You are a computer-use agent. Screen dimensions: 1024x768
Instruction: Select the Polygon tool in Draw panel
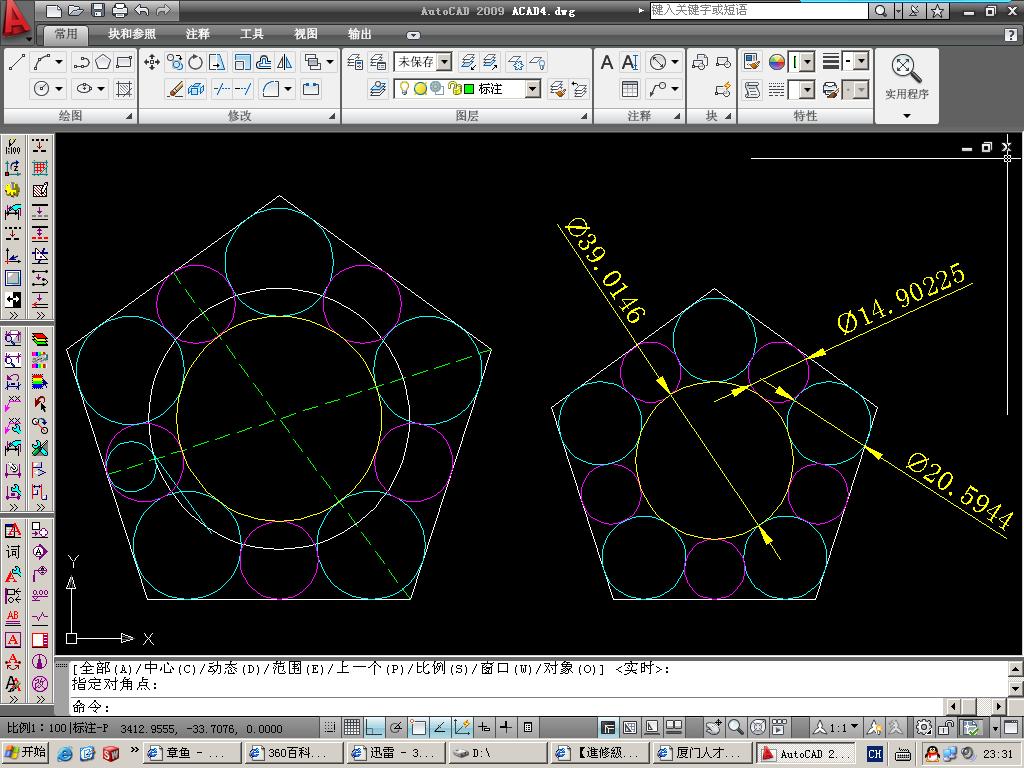[103, 63]
